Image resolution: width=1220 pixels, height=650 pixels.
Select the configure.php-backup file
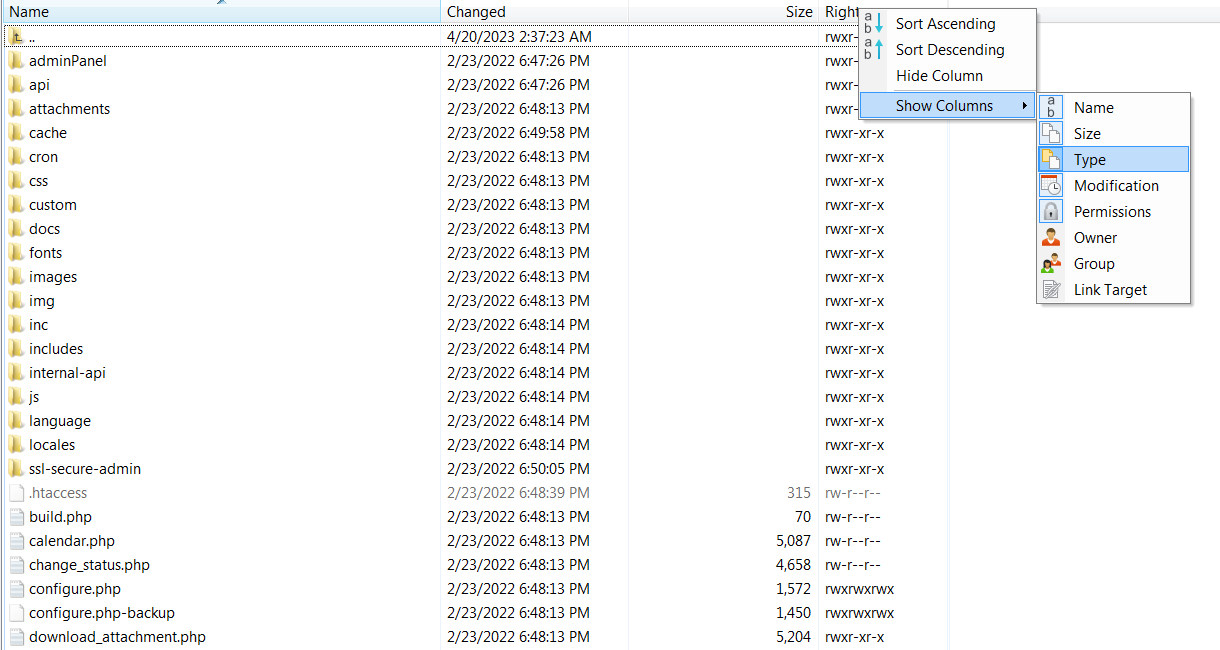coord(101,613)
